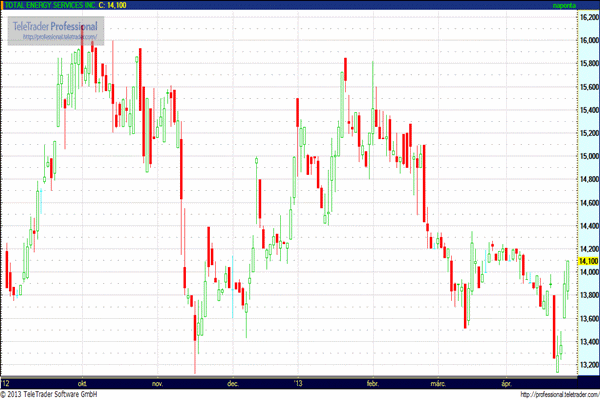Select the 'nov.' time axis marker
This screenshot has height=400, width=600.
tap(157, 382)
